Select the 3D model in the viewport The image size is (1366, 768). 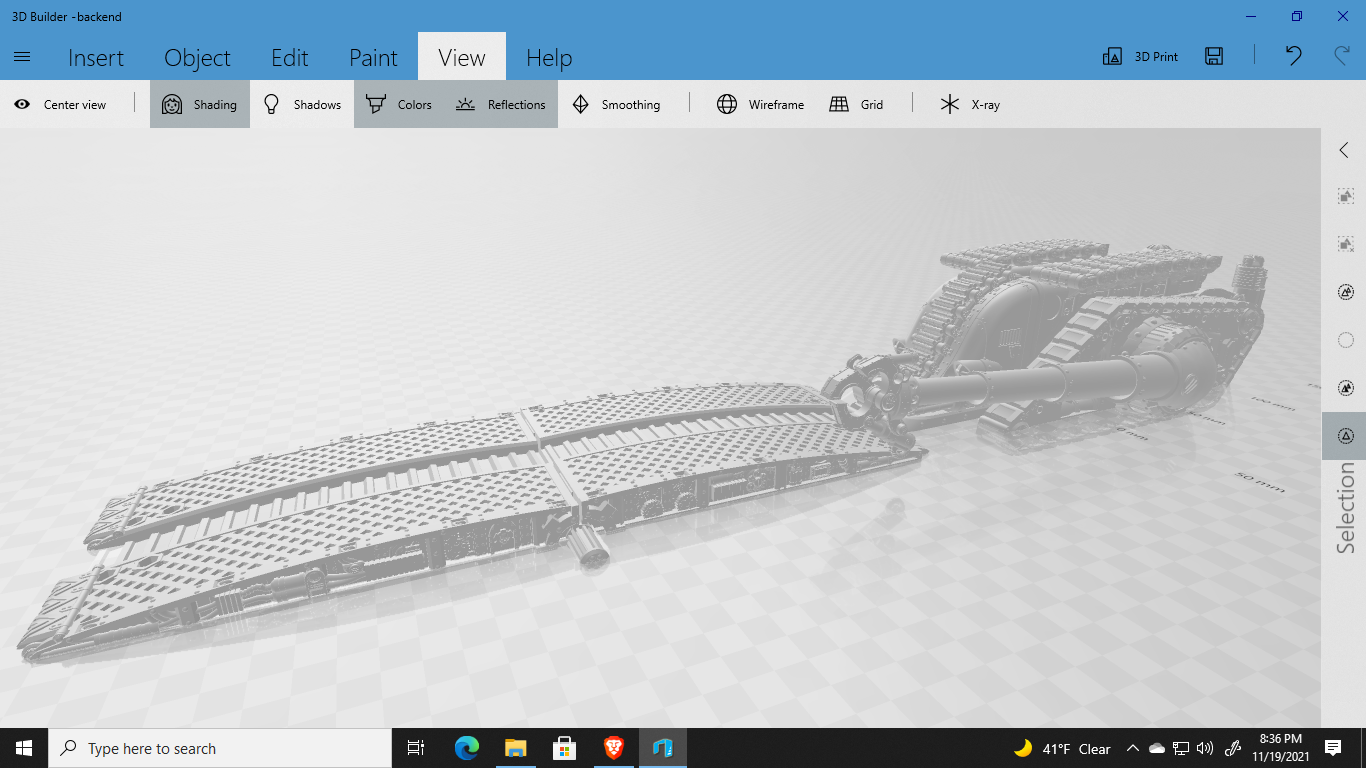pyautogui.click(x=640, y=450)
